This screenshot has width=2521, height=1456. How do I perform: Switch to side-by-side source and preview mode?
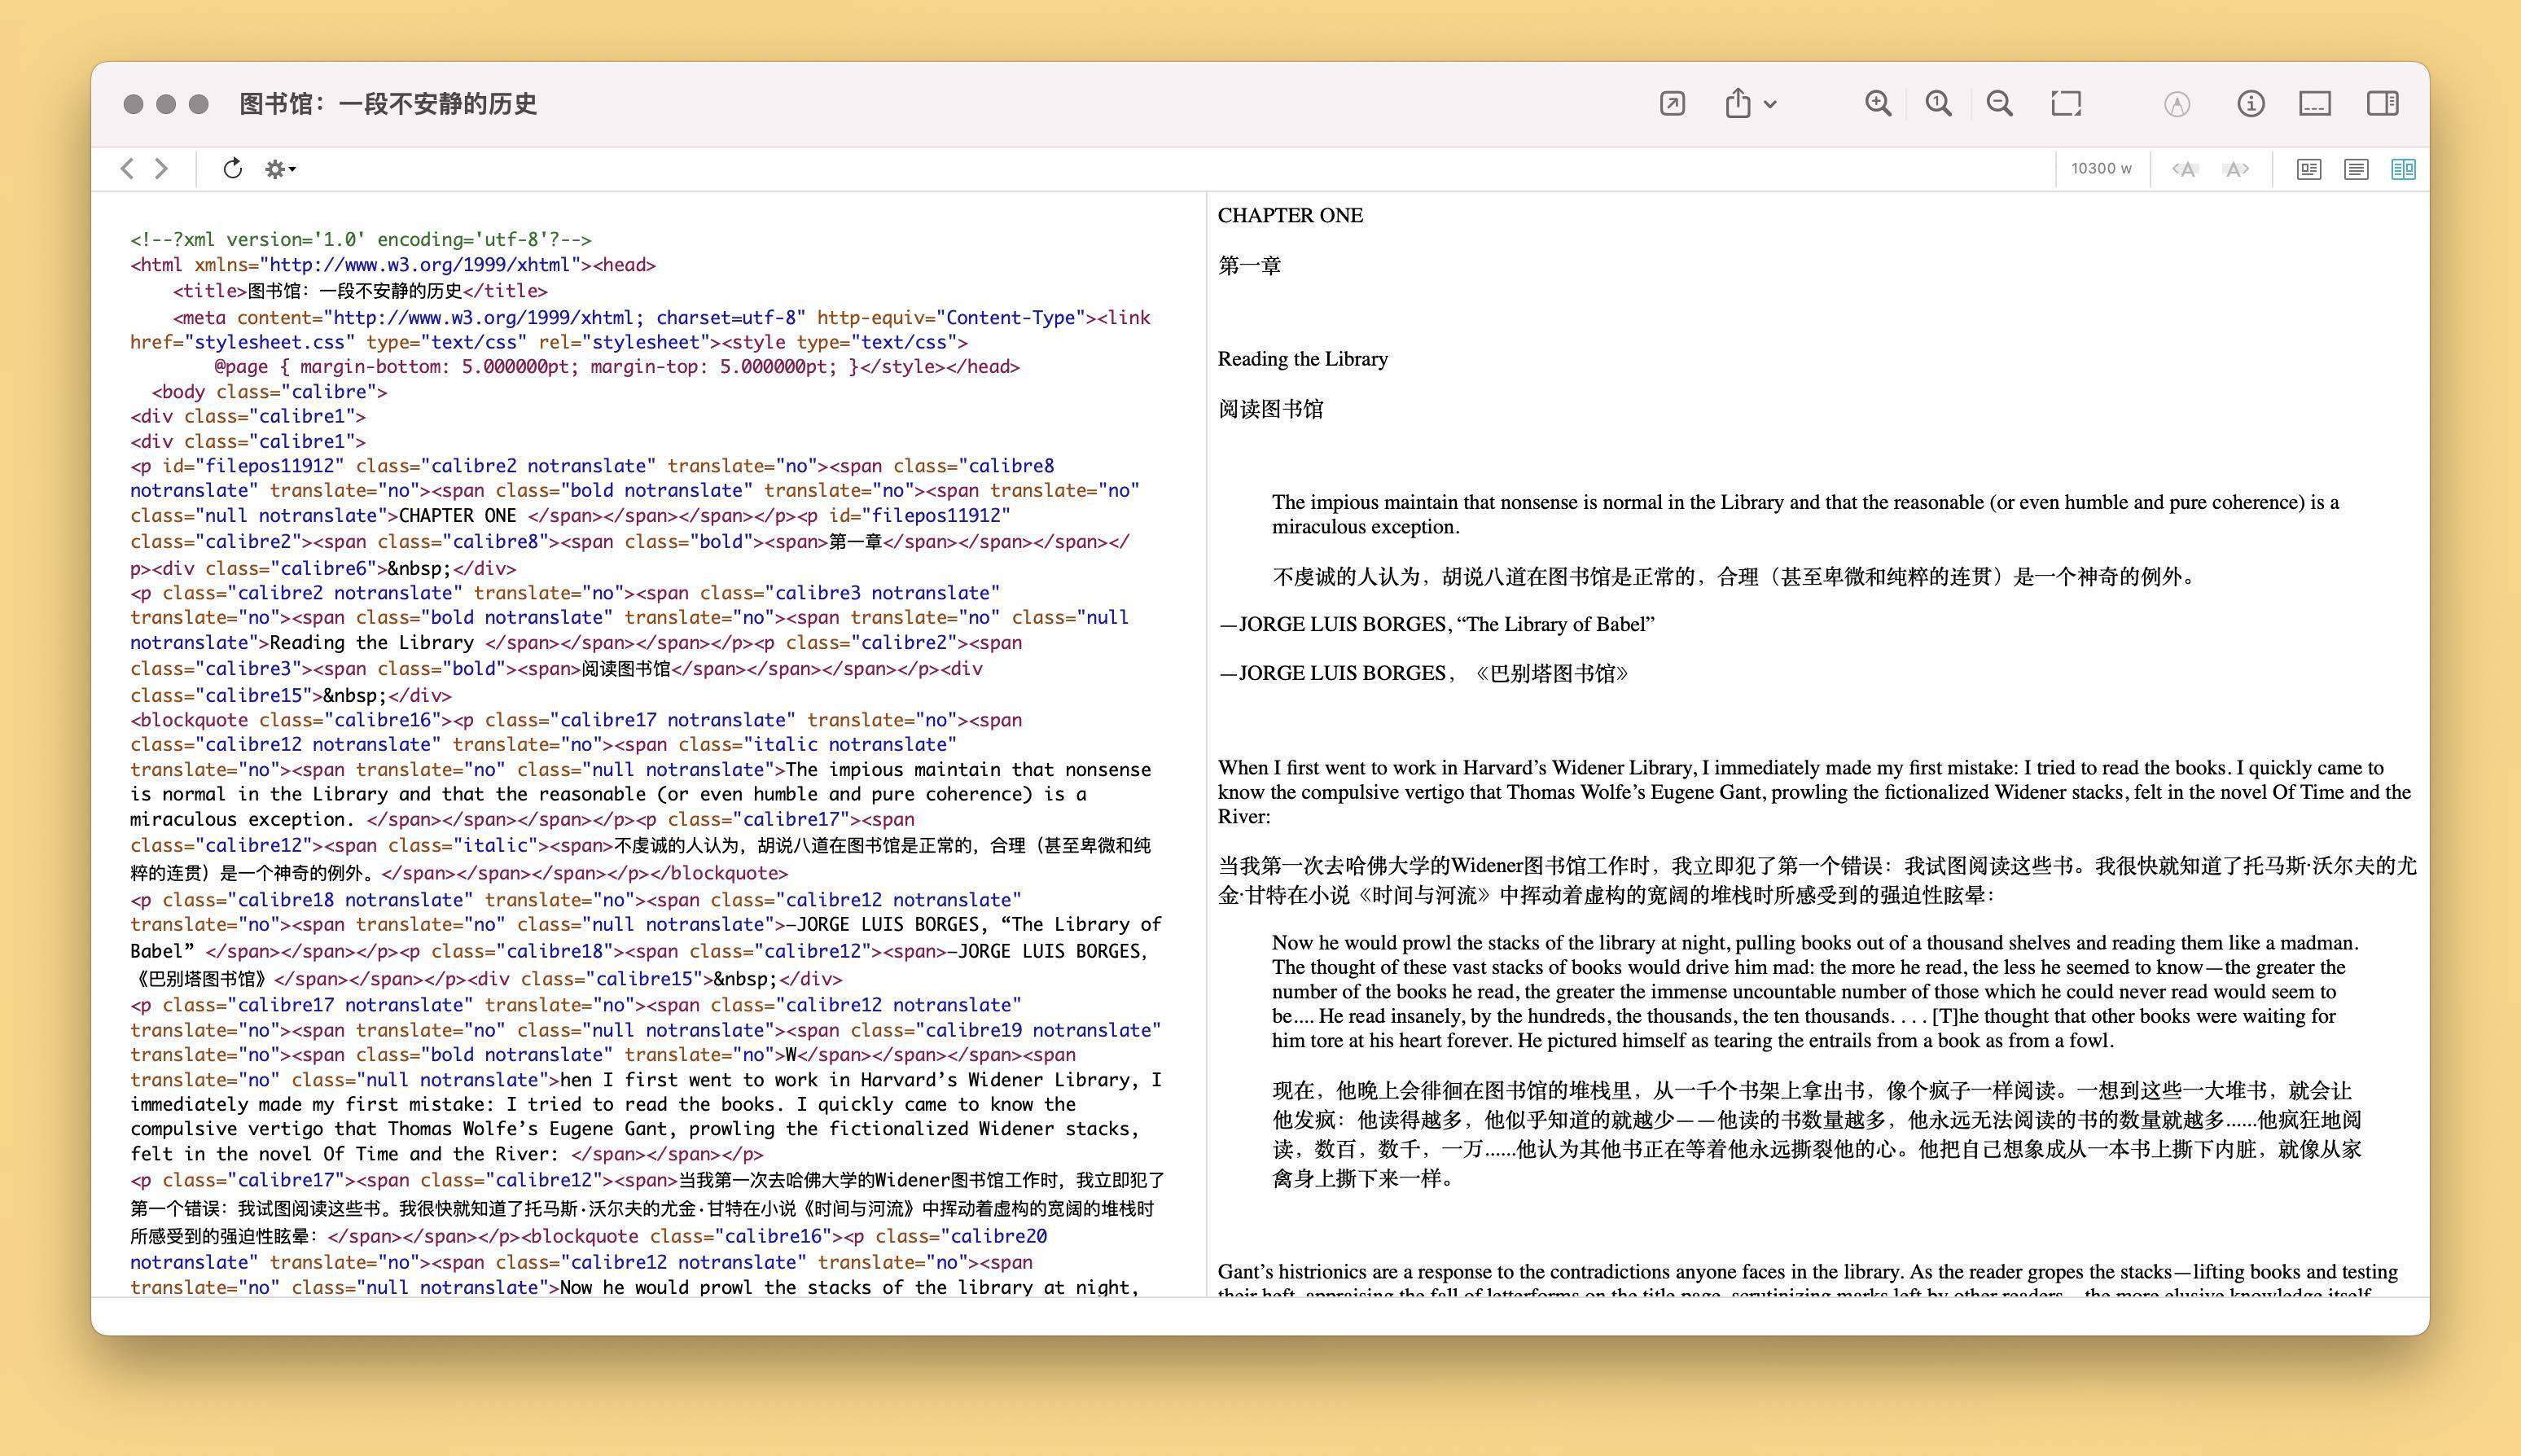(2403, 169)
